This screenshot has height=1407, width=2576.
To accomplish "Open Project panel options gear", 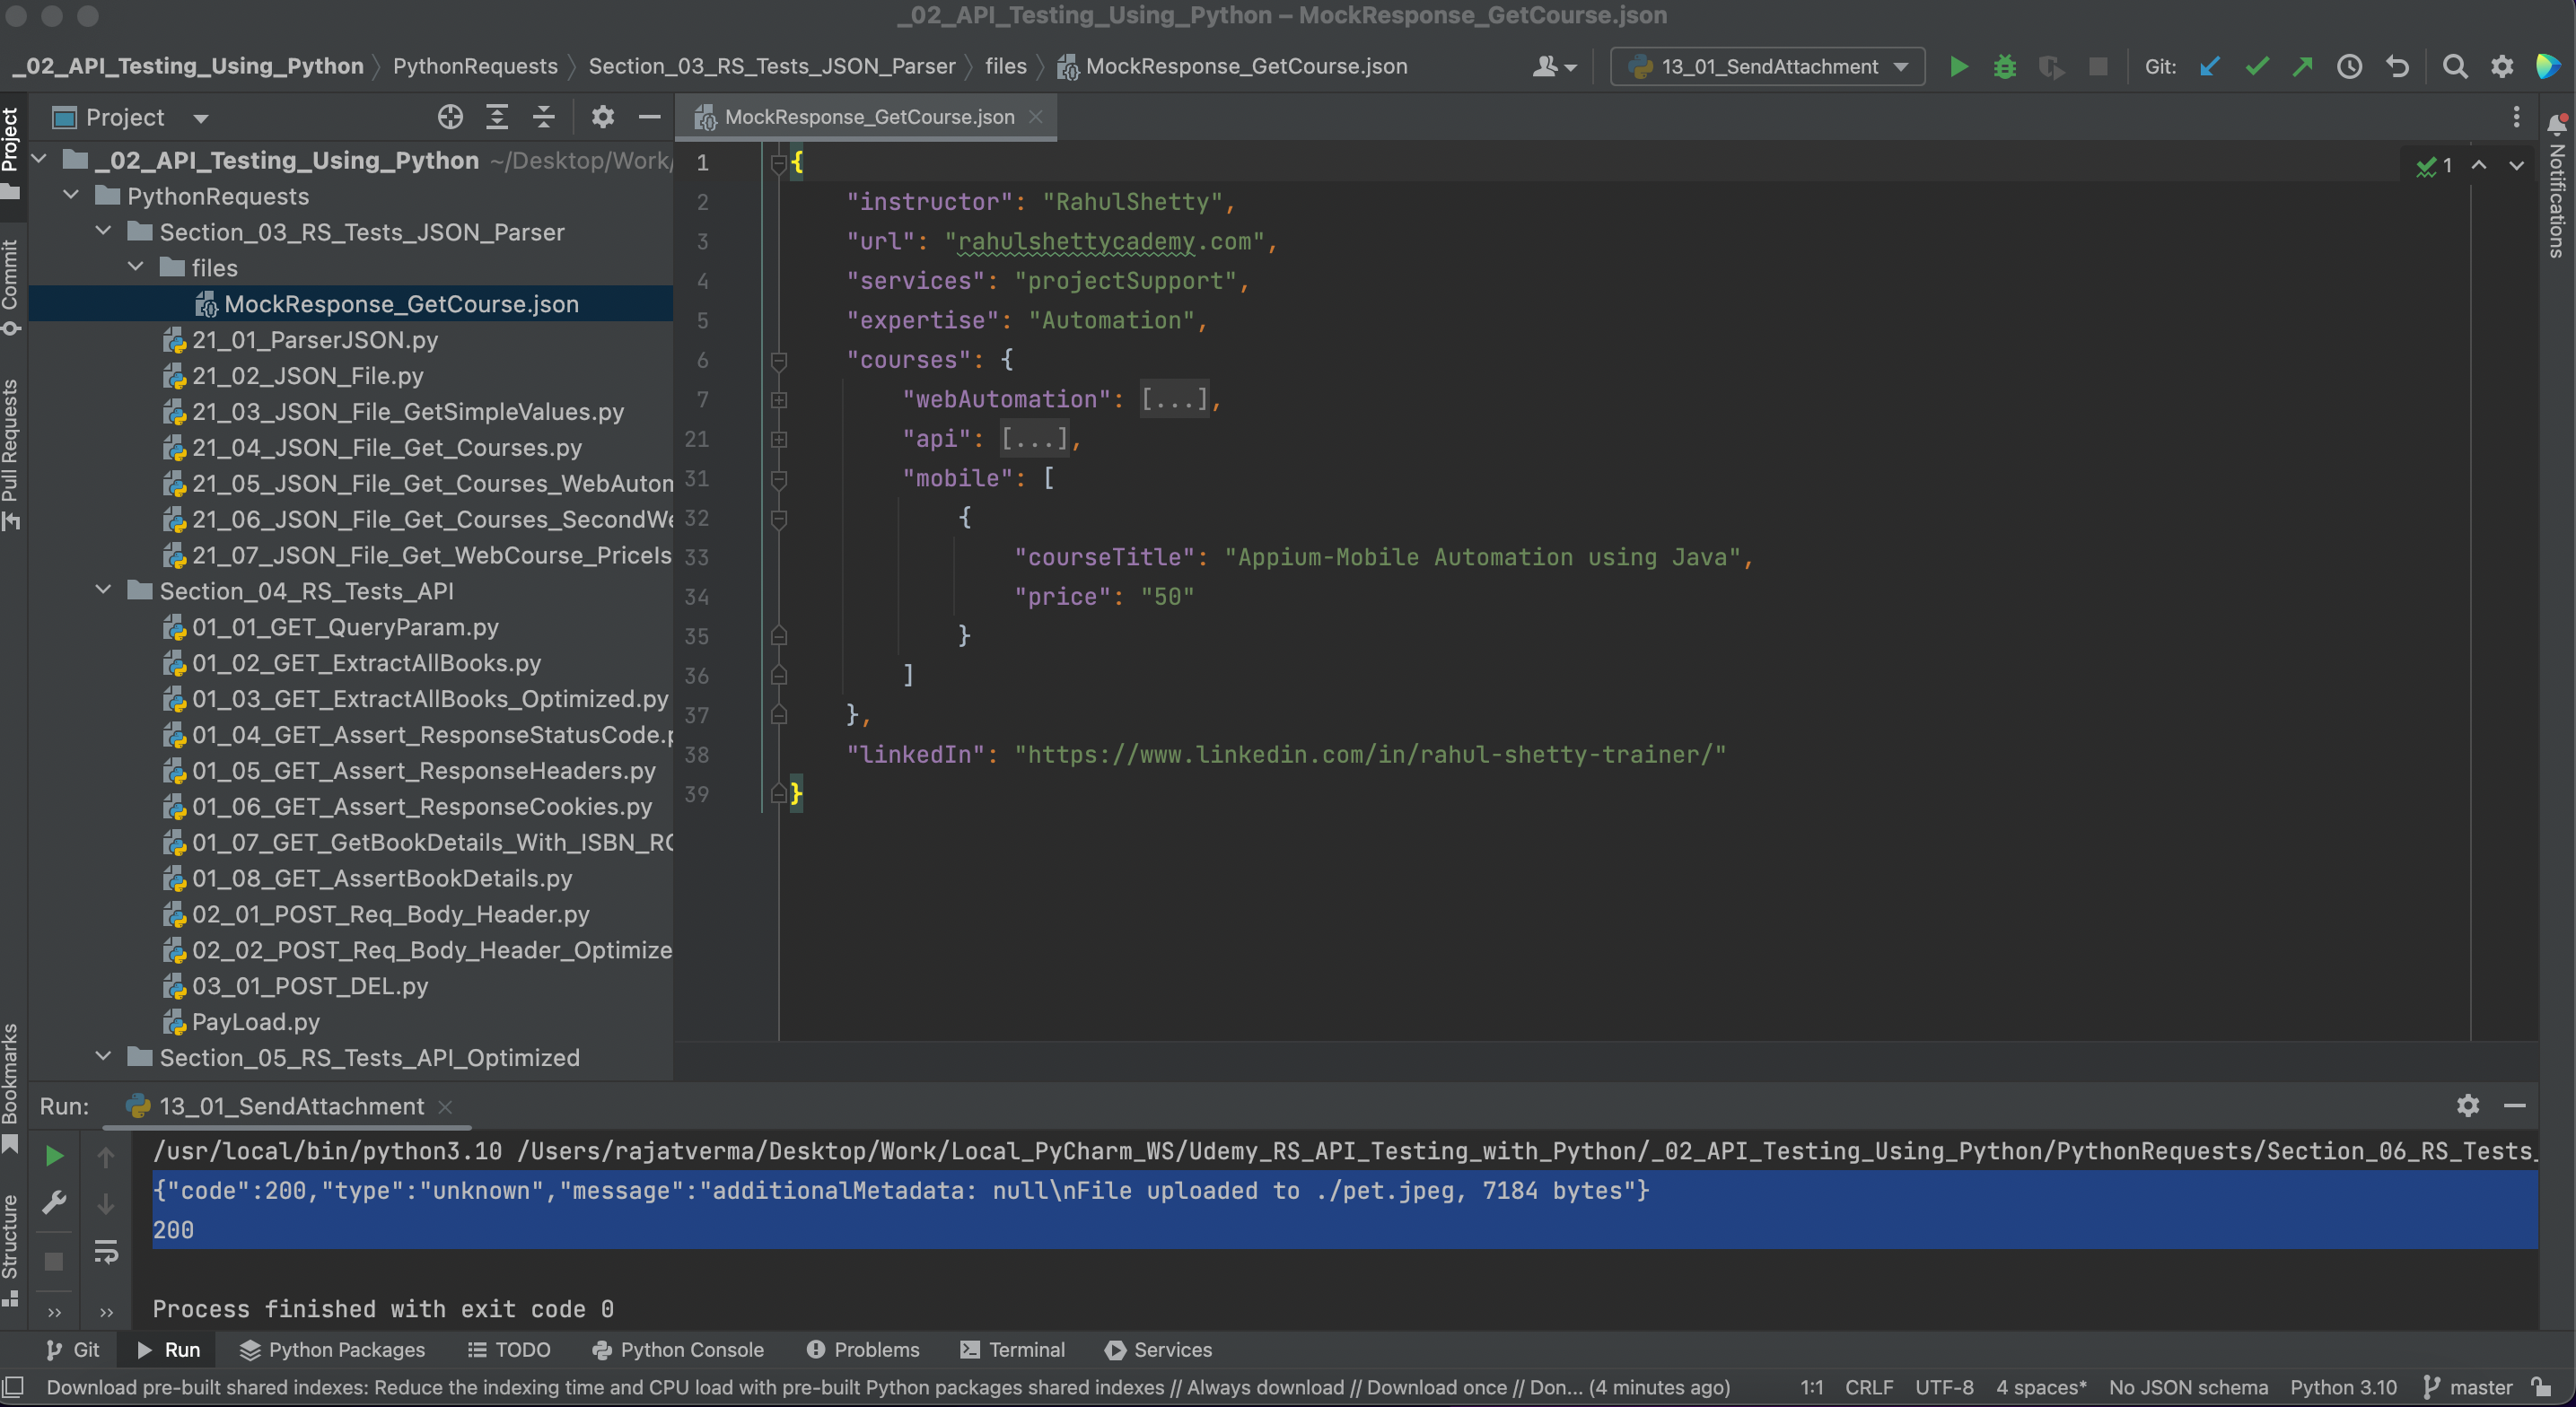I will click(x=602, y=117).
